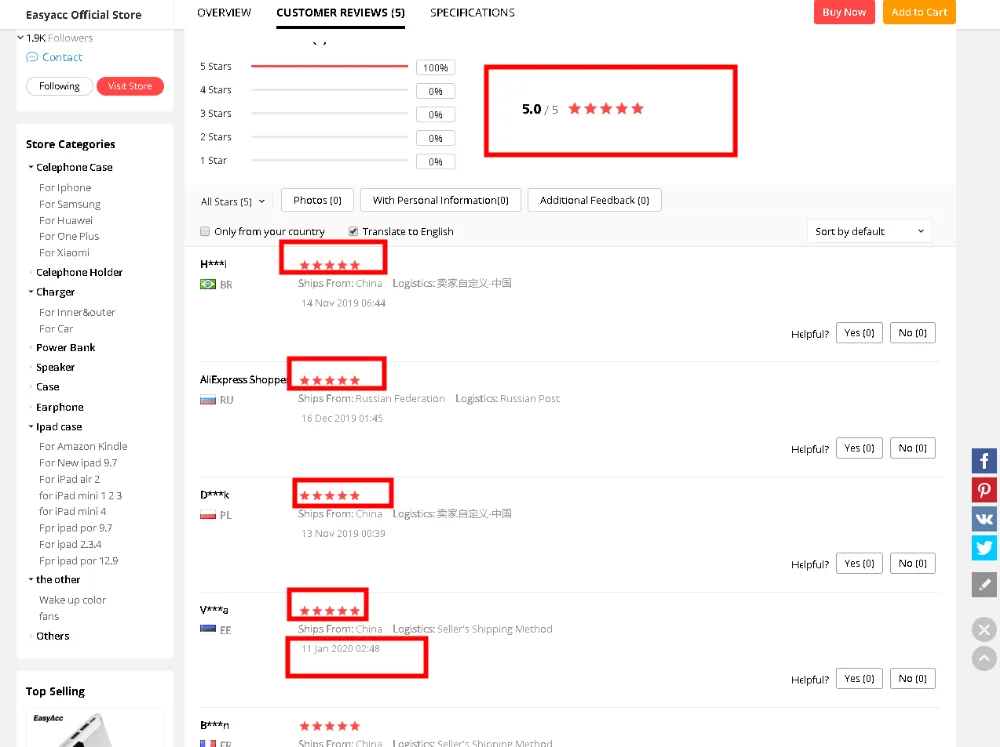Click the Brazil flag next to BR
This screenshot has height=747, width=1000.
tap(208, 285)
